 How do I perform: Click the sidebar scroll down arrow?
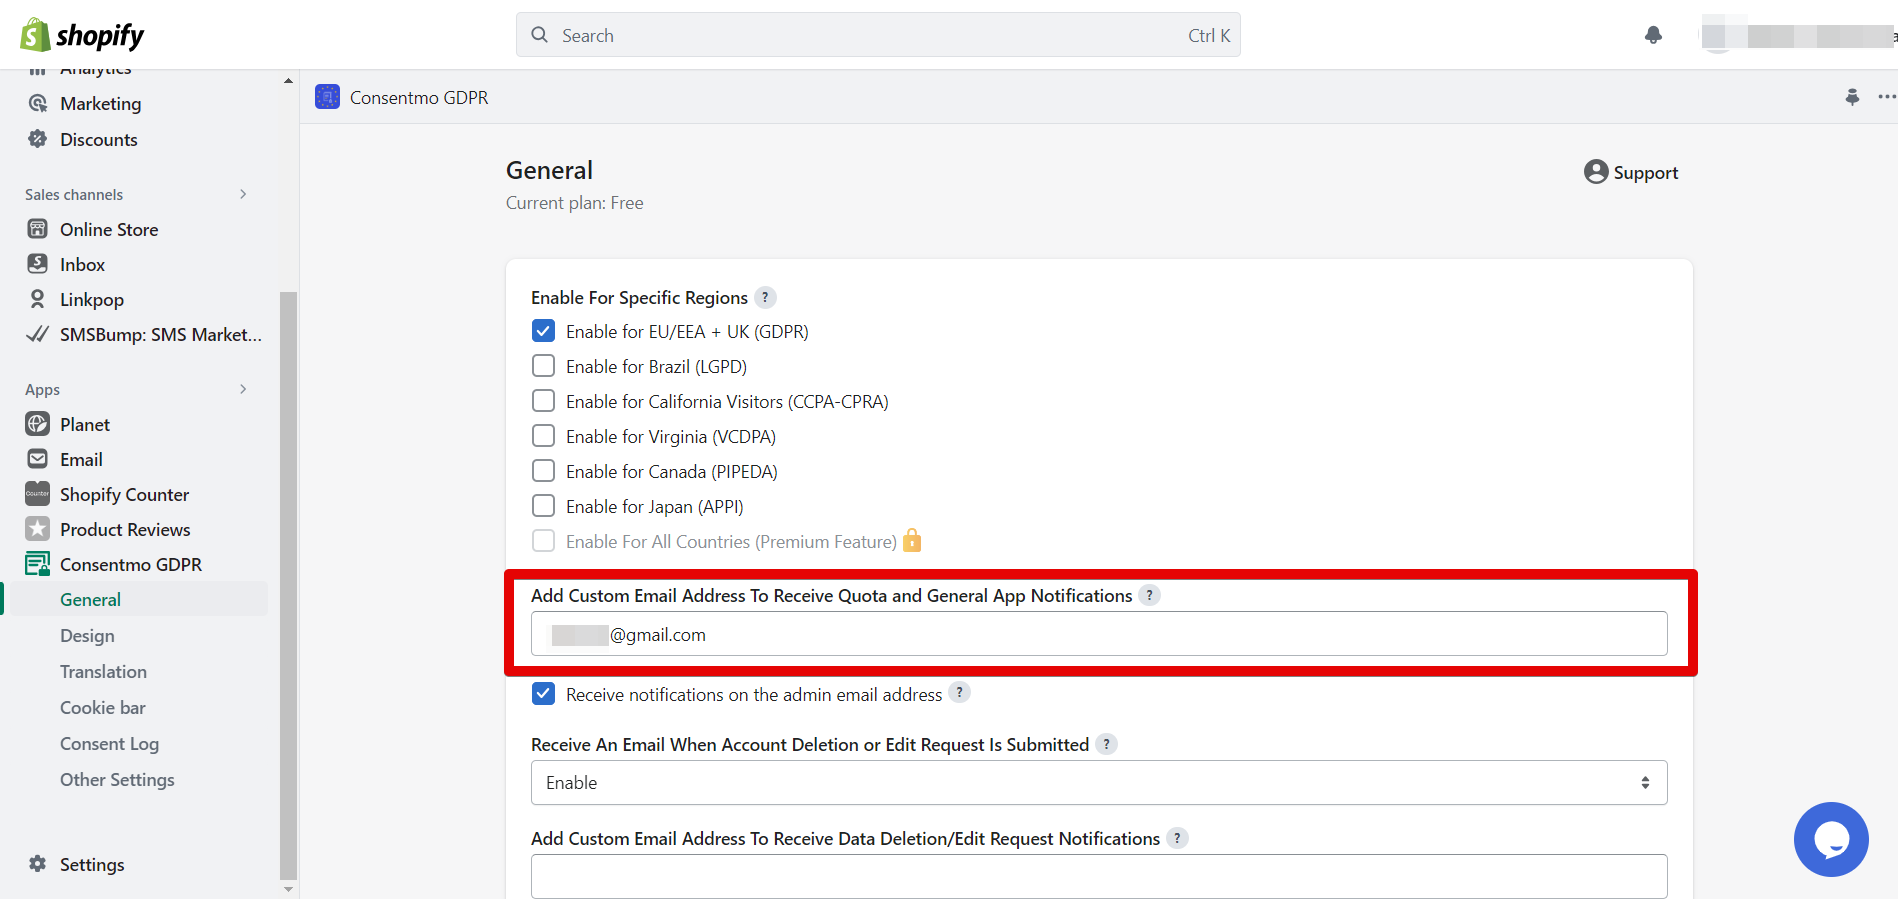tap(288, 889)
